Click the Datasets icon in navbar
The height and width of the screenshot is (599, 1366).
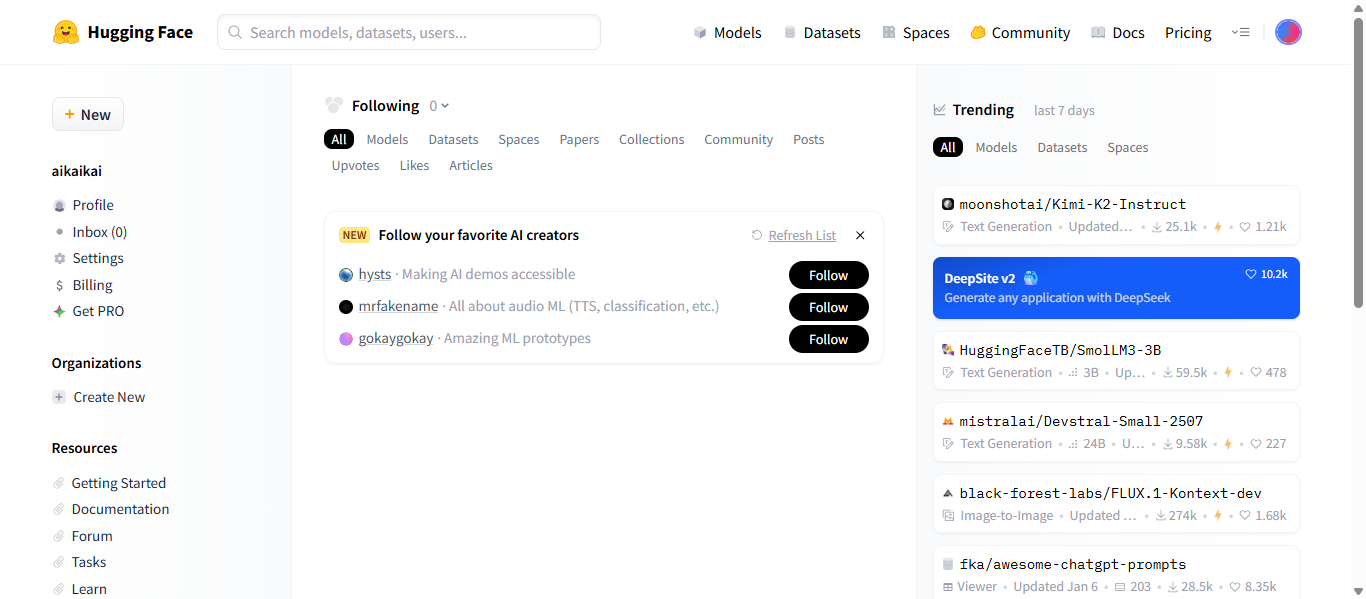[x=790, y=32]
